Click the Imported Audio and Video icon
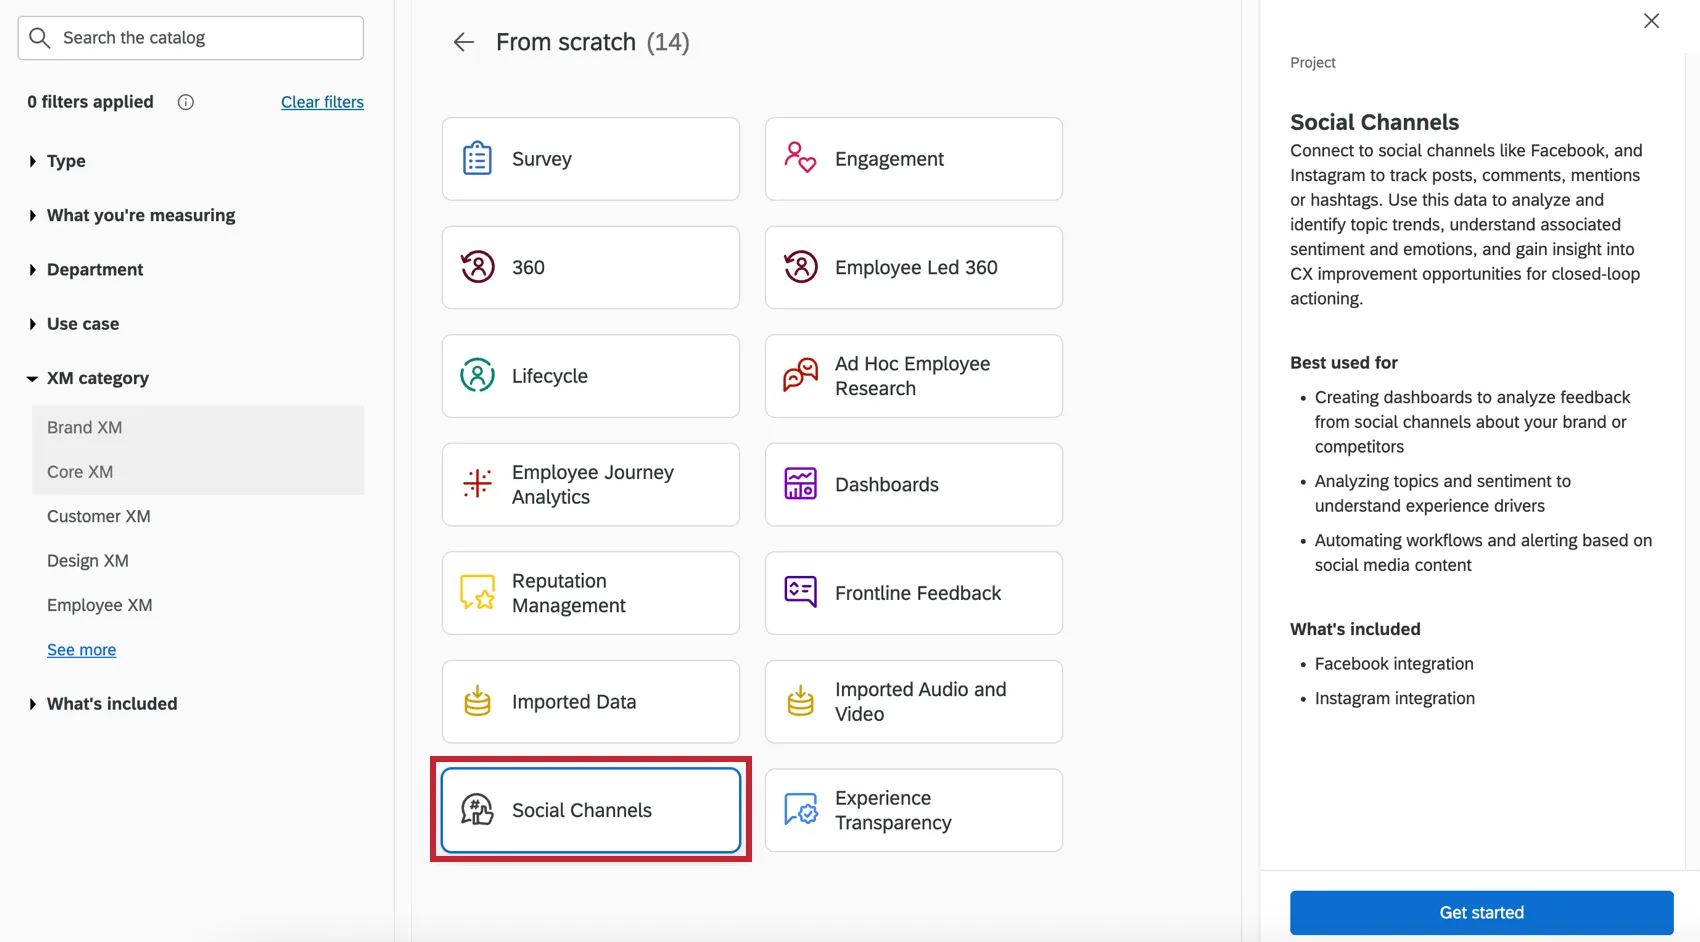 tap(799, 701)
